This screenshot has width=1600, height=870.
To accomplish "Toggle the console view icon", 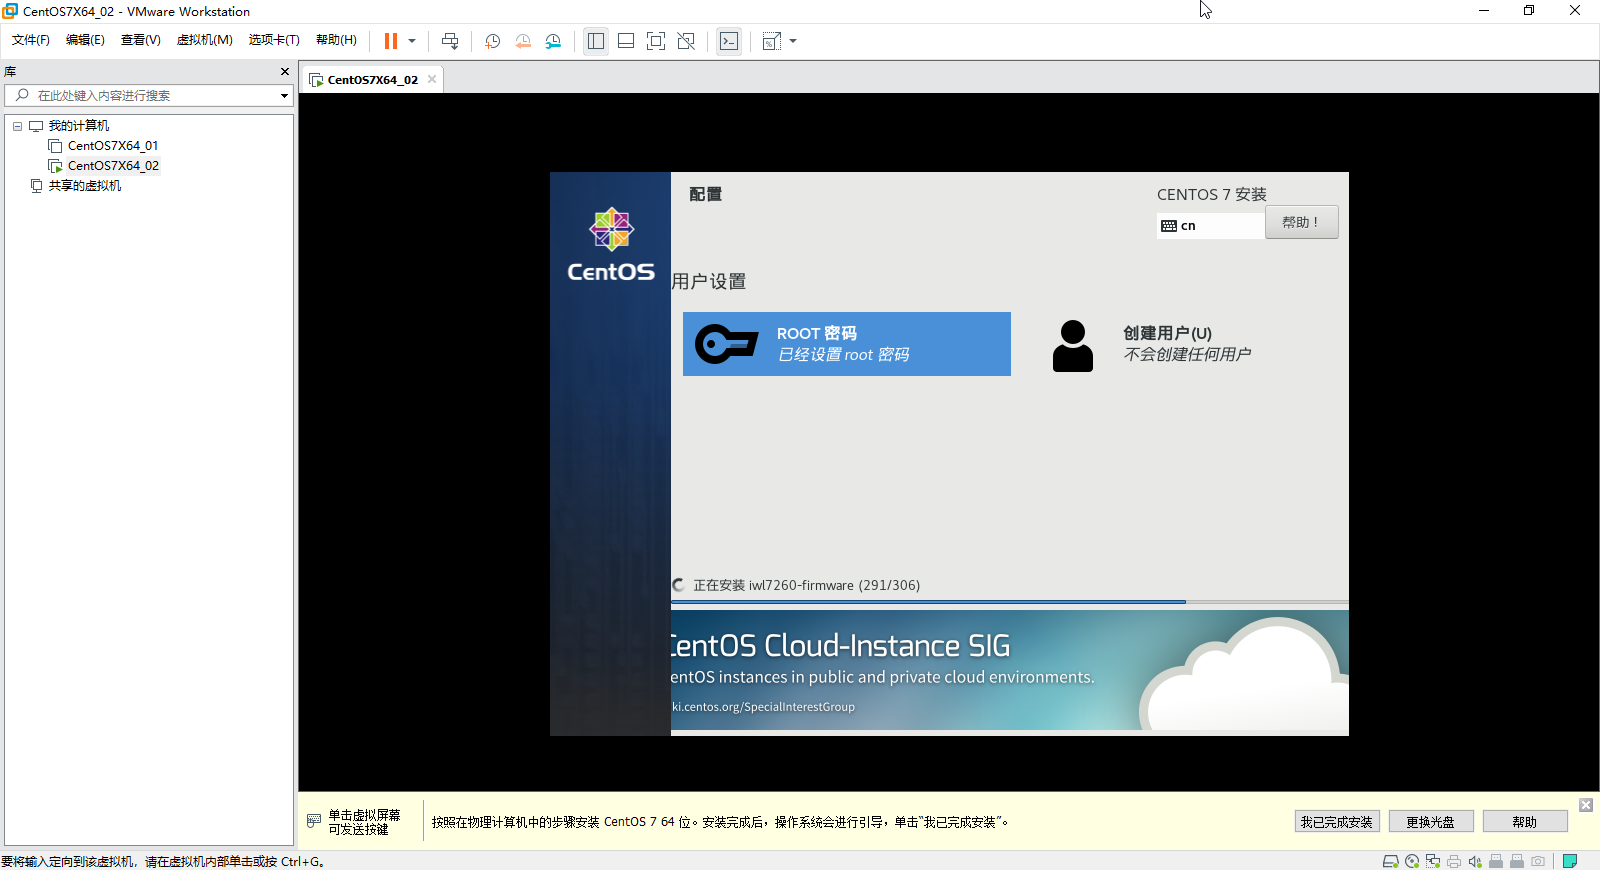I will [x=729, y=41].
